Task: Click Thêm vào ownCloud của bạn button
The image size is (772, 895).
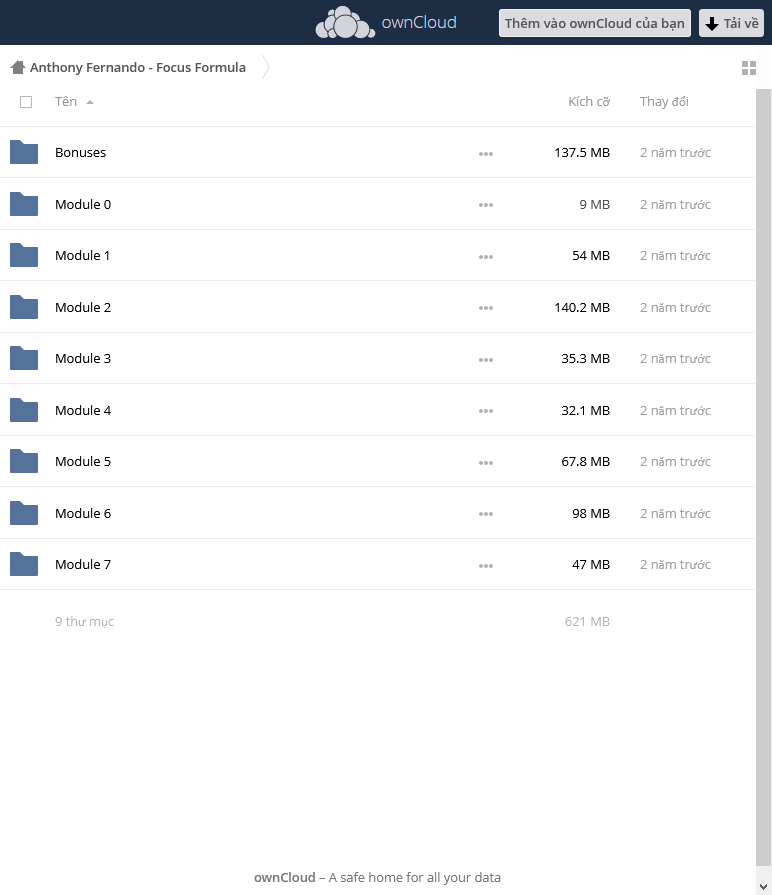Action: [x=595, y=23]
